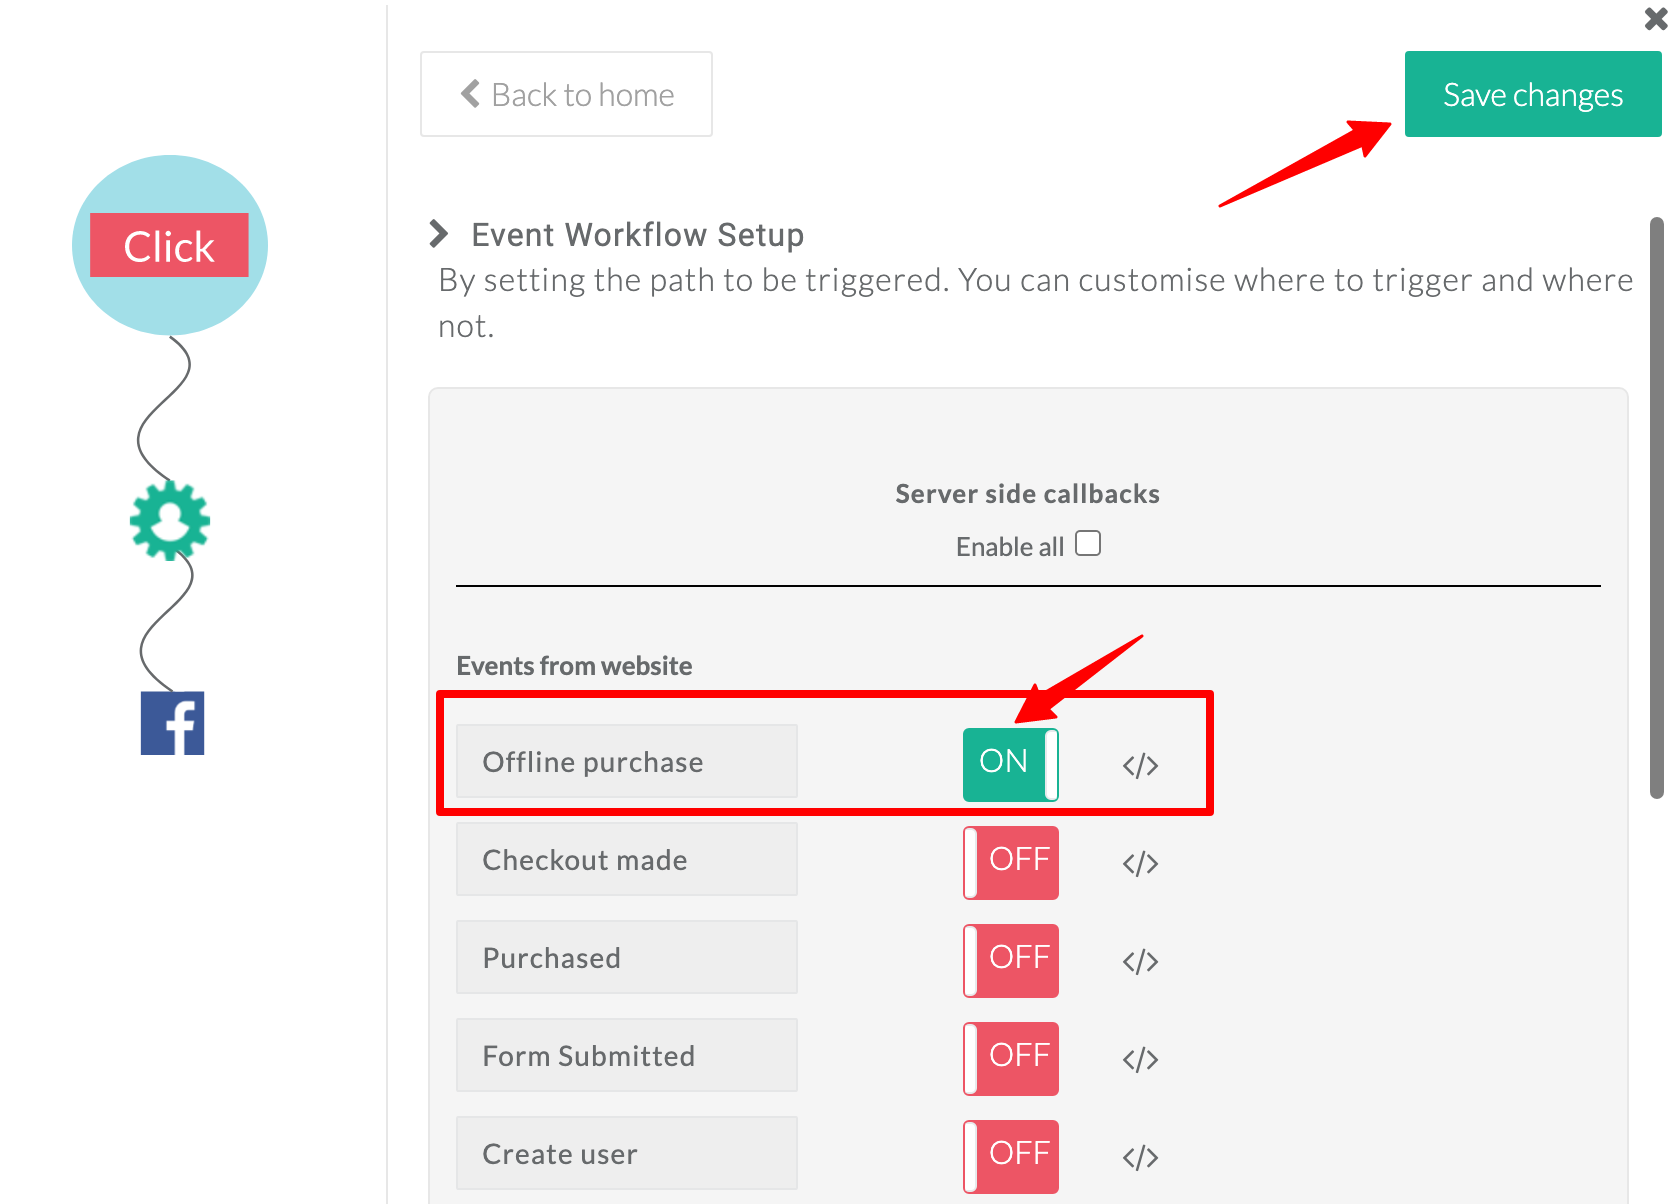Disable the Offline purchase toggle
The height and width of the screenshot is (1204, 1670).
[1010, 764]
